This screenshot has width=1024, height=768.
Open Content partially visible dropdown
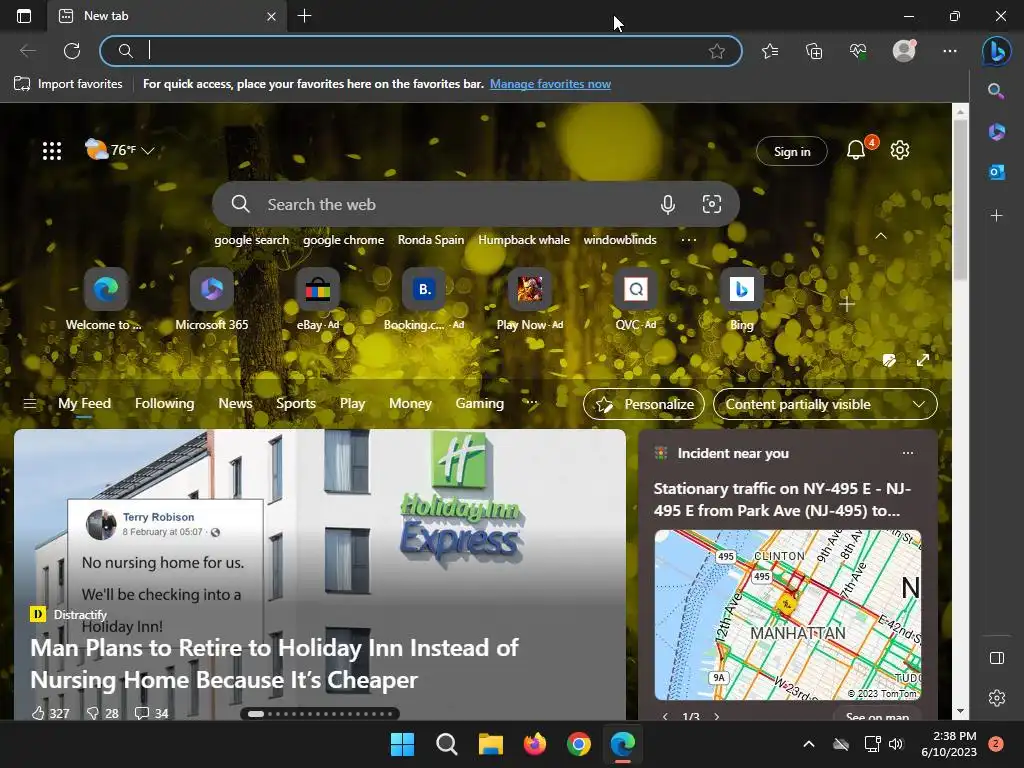click(825, 404)
